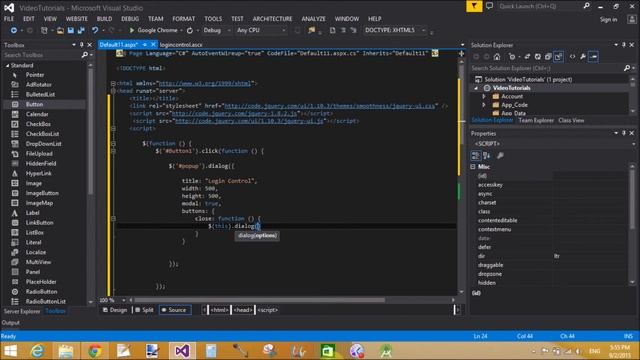
Task: Toggle Show All Files in Solution Explorer
Action: pos(558,57)
